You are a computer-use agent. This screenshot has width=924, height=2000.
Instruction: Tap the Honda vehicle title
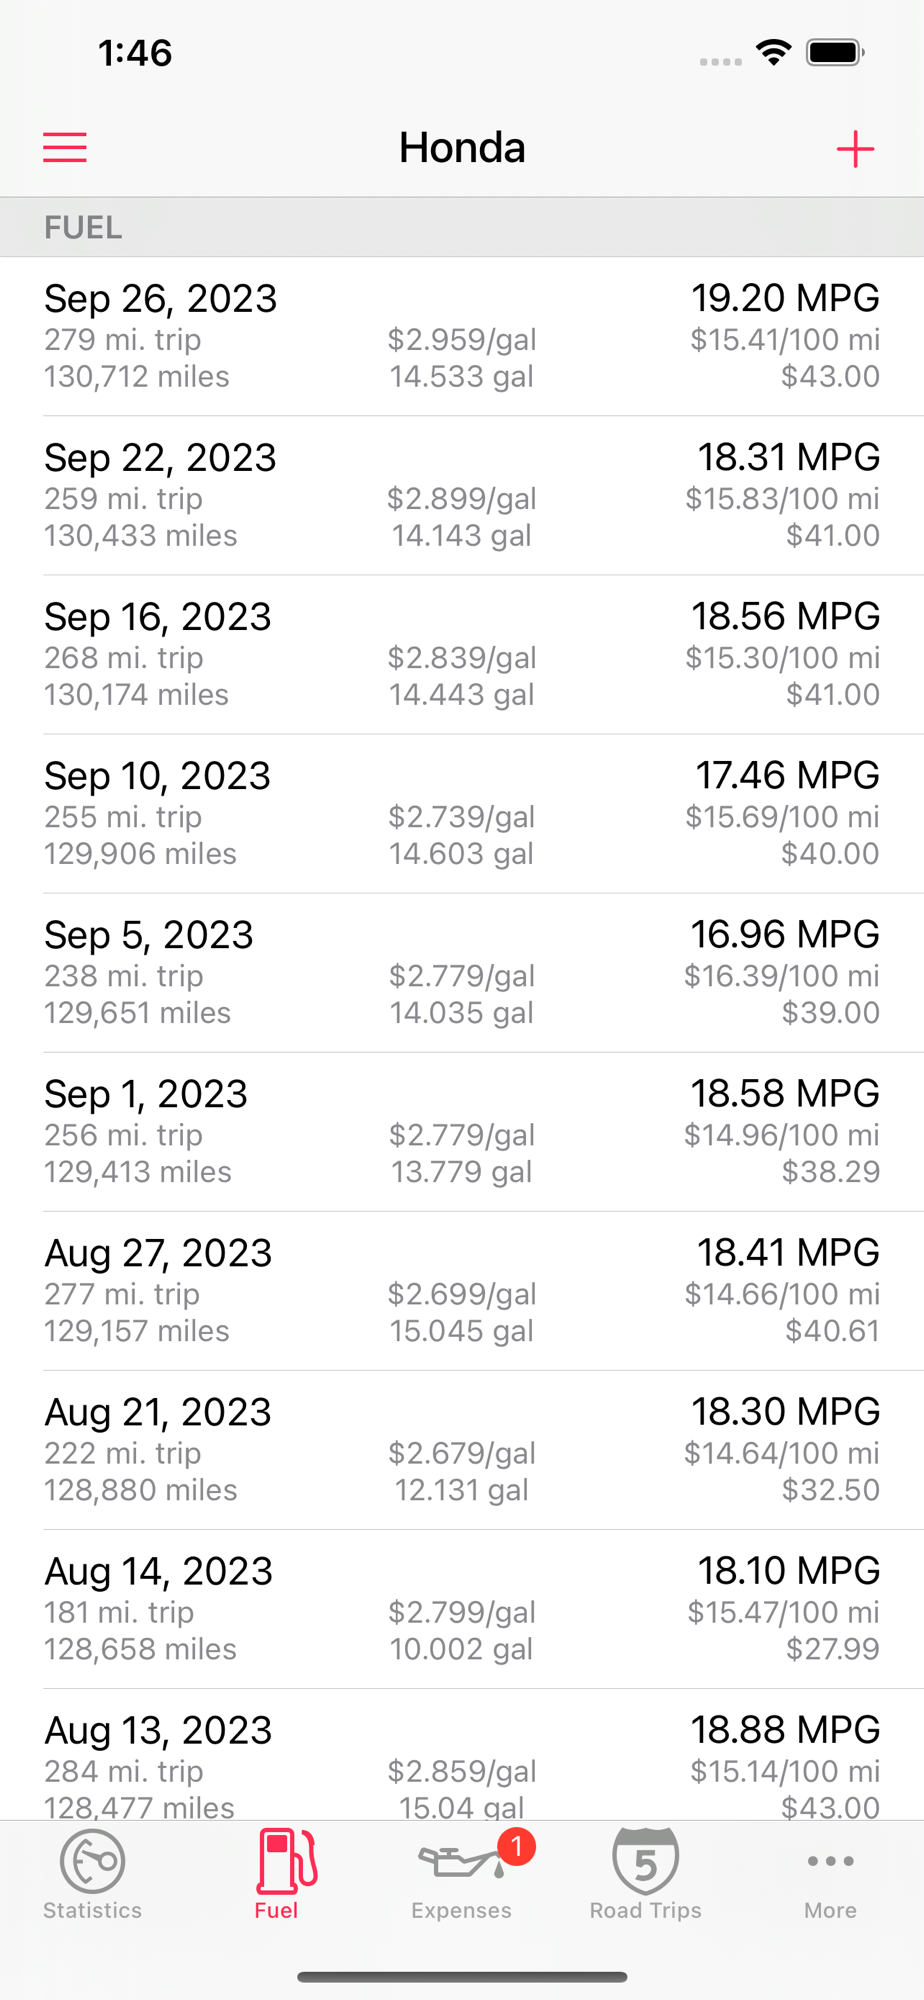[x=462, y=148]
